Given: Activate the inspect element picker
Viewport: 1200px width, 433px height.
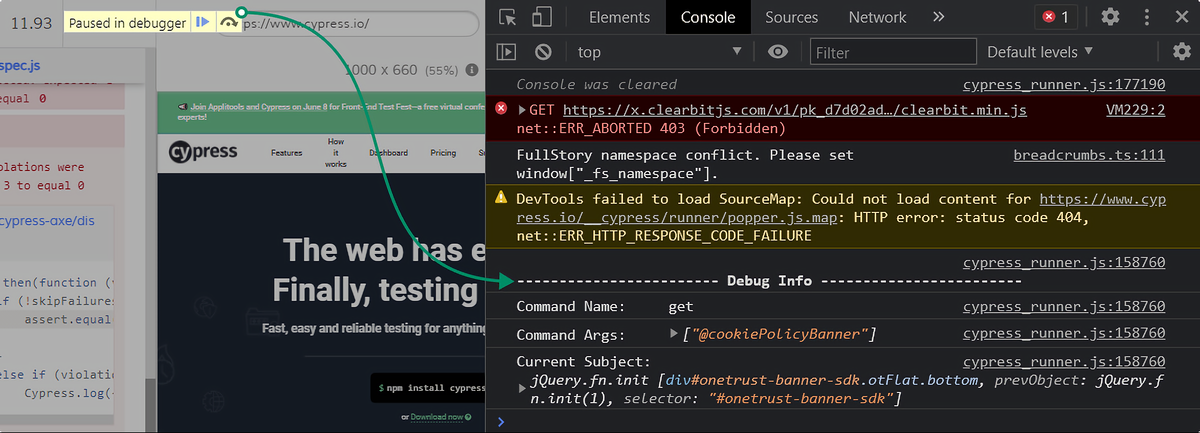Looking at the screenshot, I should click(x=508, y=17).
